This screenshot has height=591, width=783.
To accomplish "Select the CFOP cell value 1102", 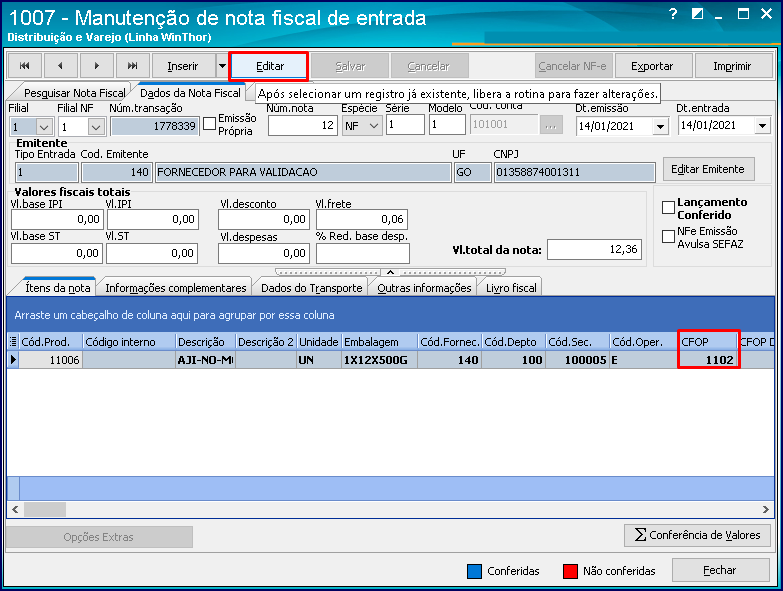I will click(708, 360).
